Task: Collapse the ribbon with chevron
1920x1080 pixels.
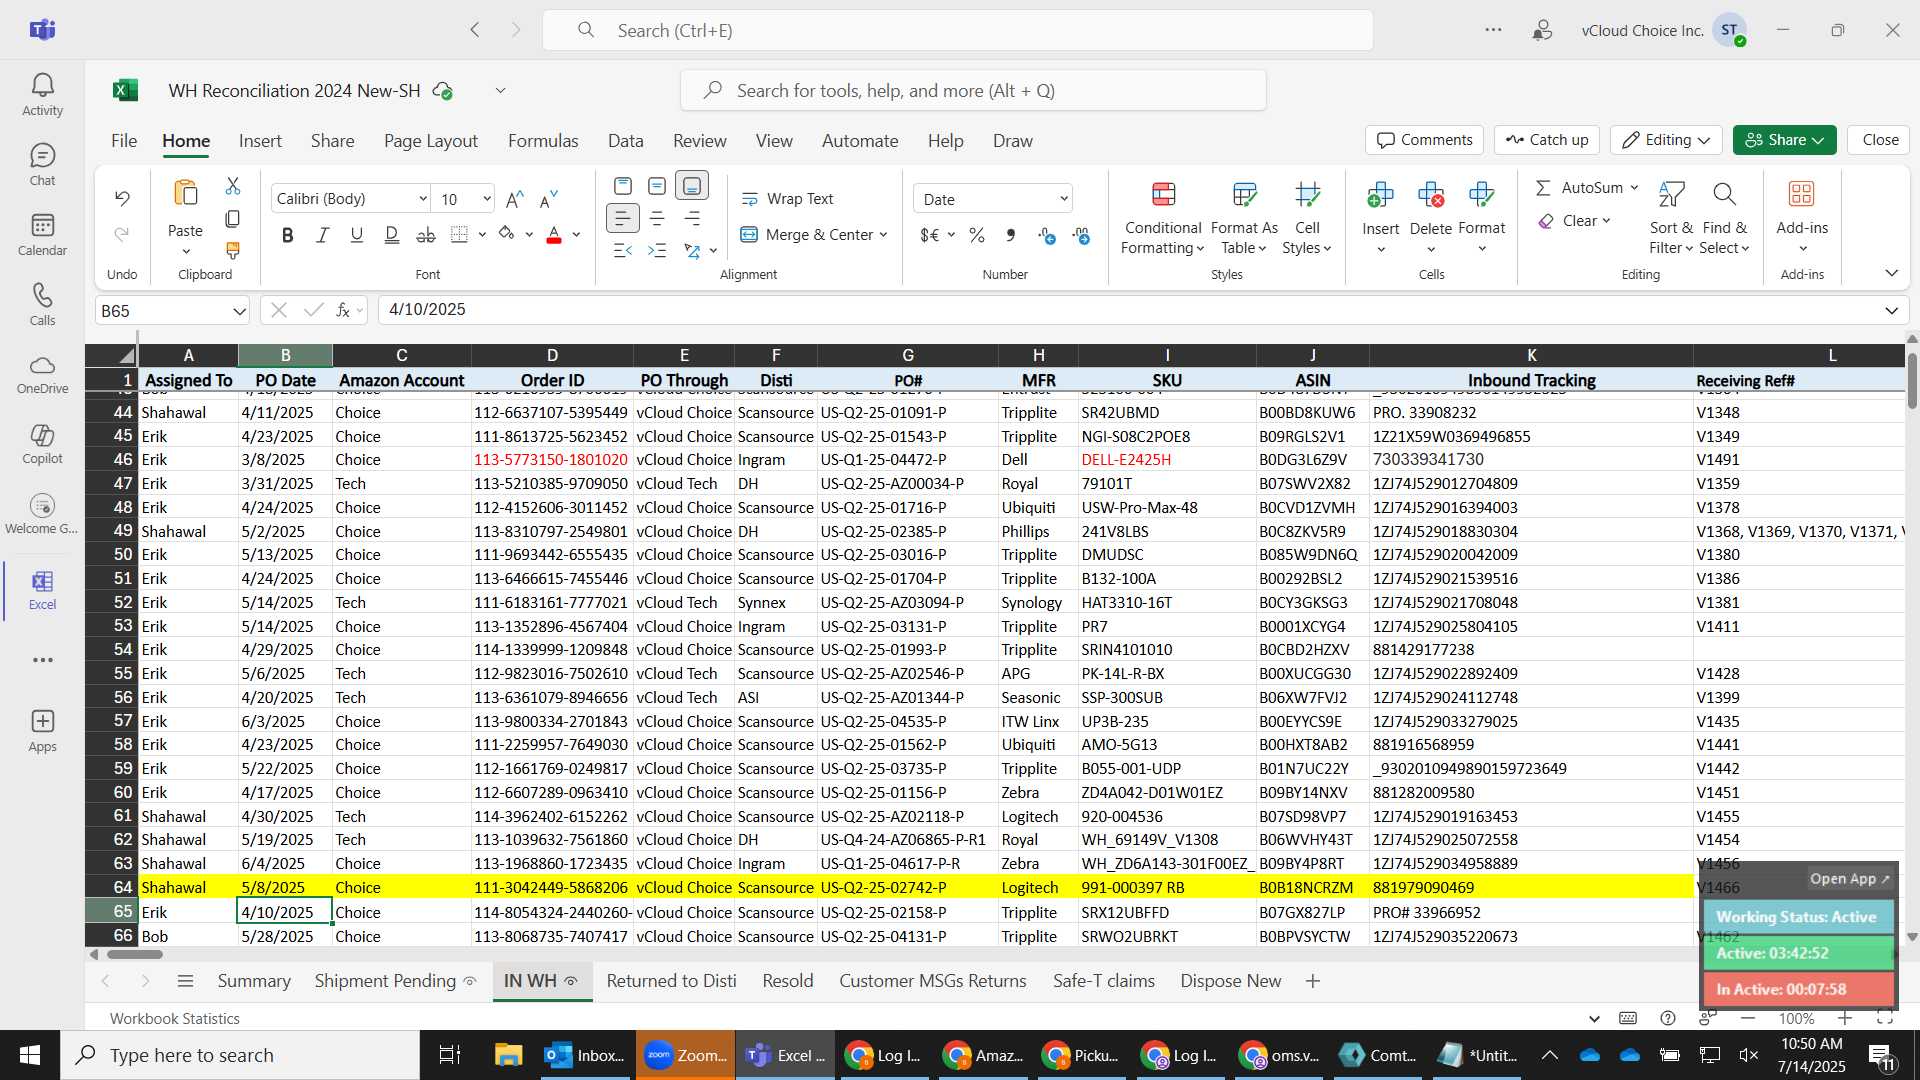Action: (1891, 273)
